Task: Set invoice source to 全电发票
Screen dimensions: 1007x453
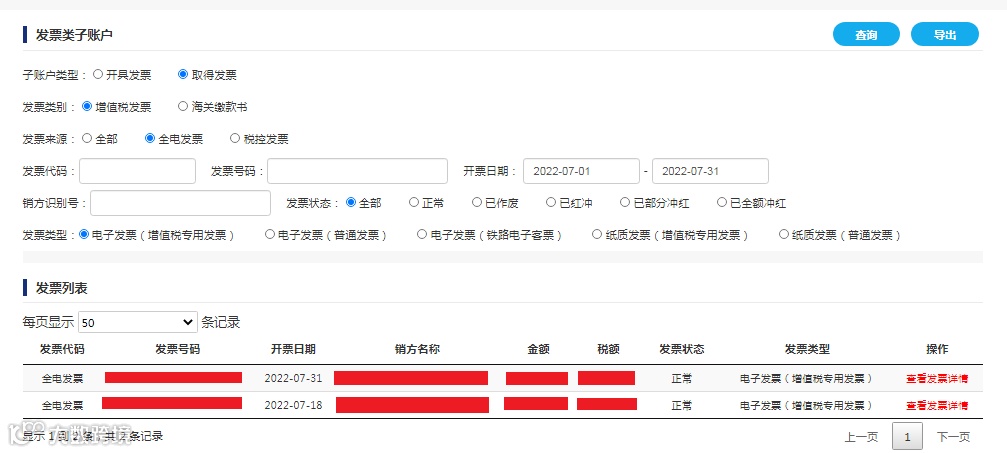Action: [x=150, y=138]
